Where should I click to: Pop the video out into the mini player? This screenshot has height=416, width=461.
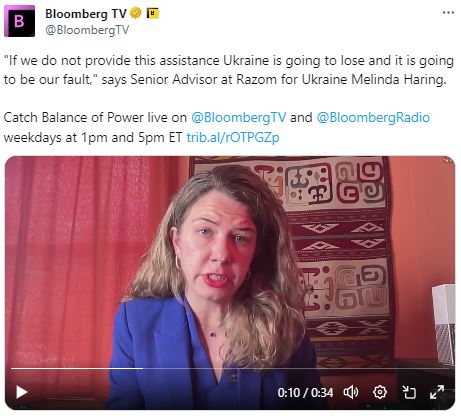409,392
